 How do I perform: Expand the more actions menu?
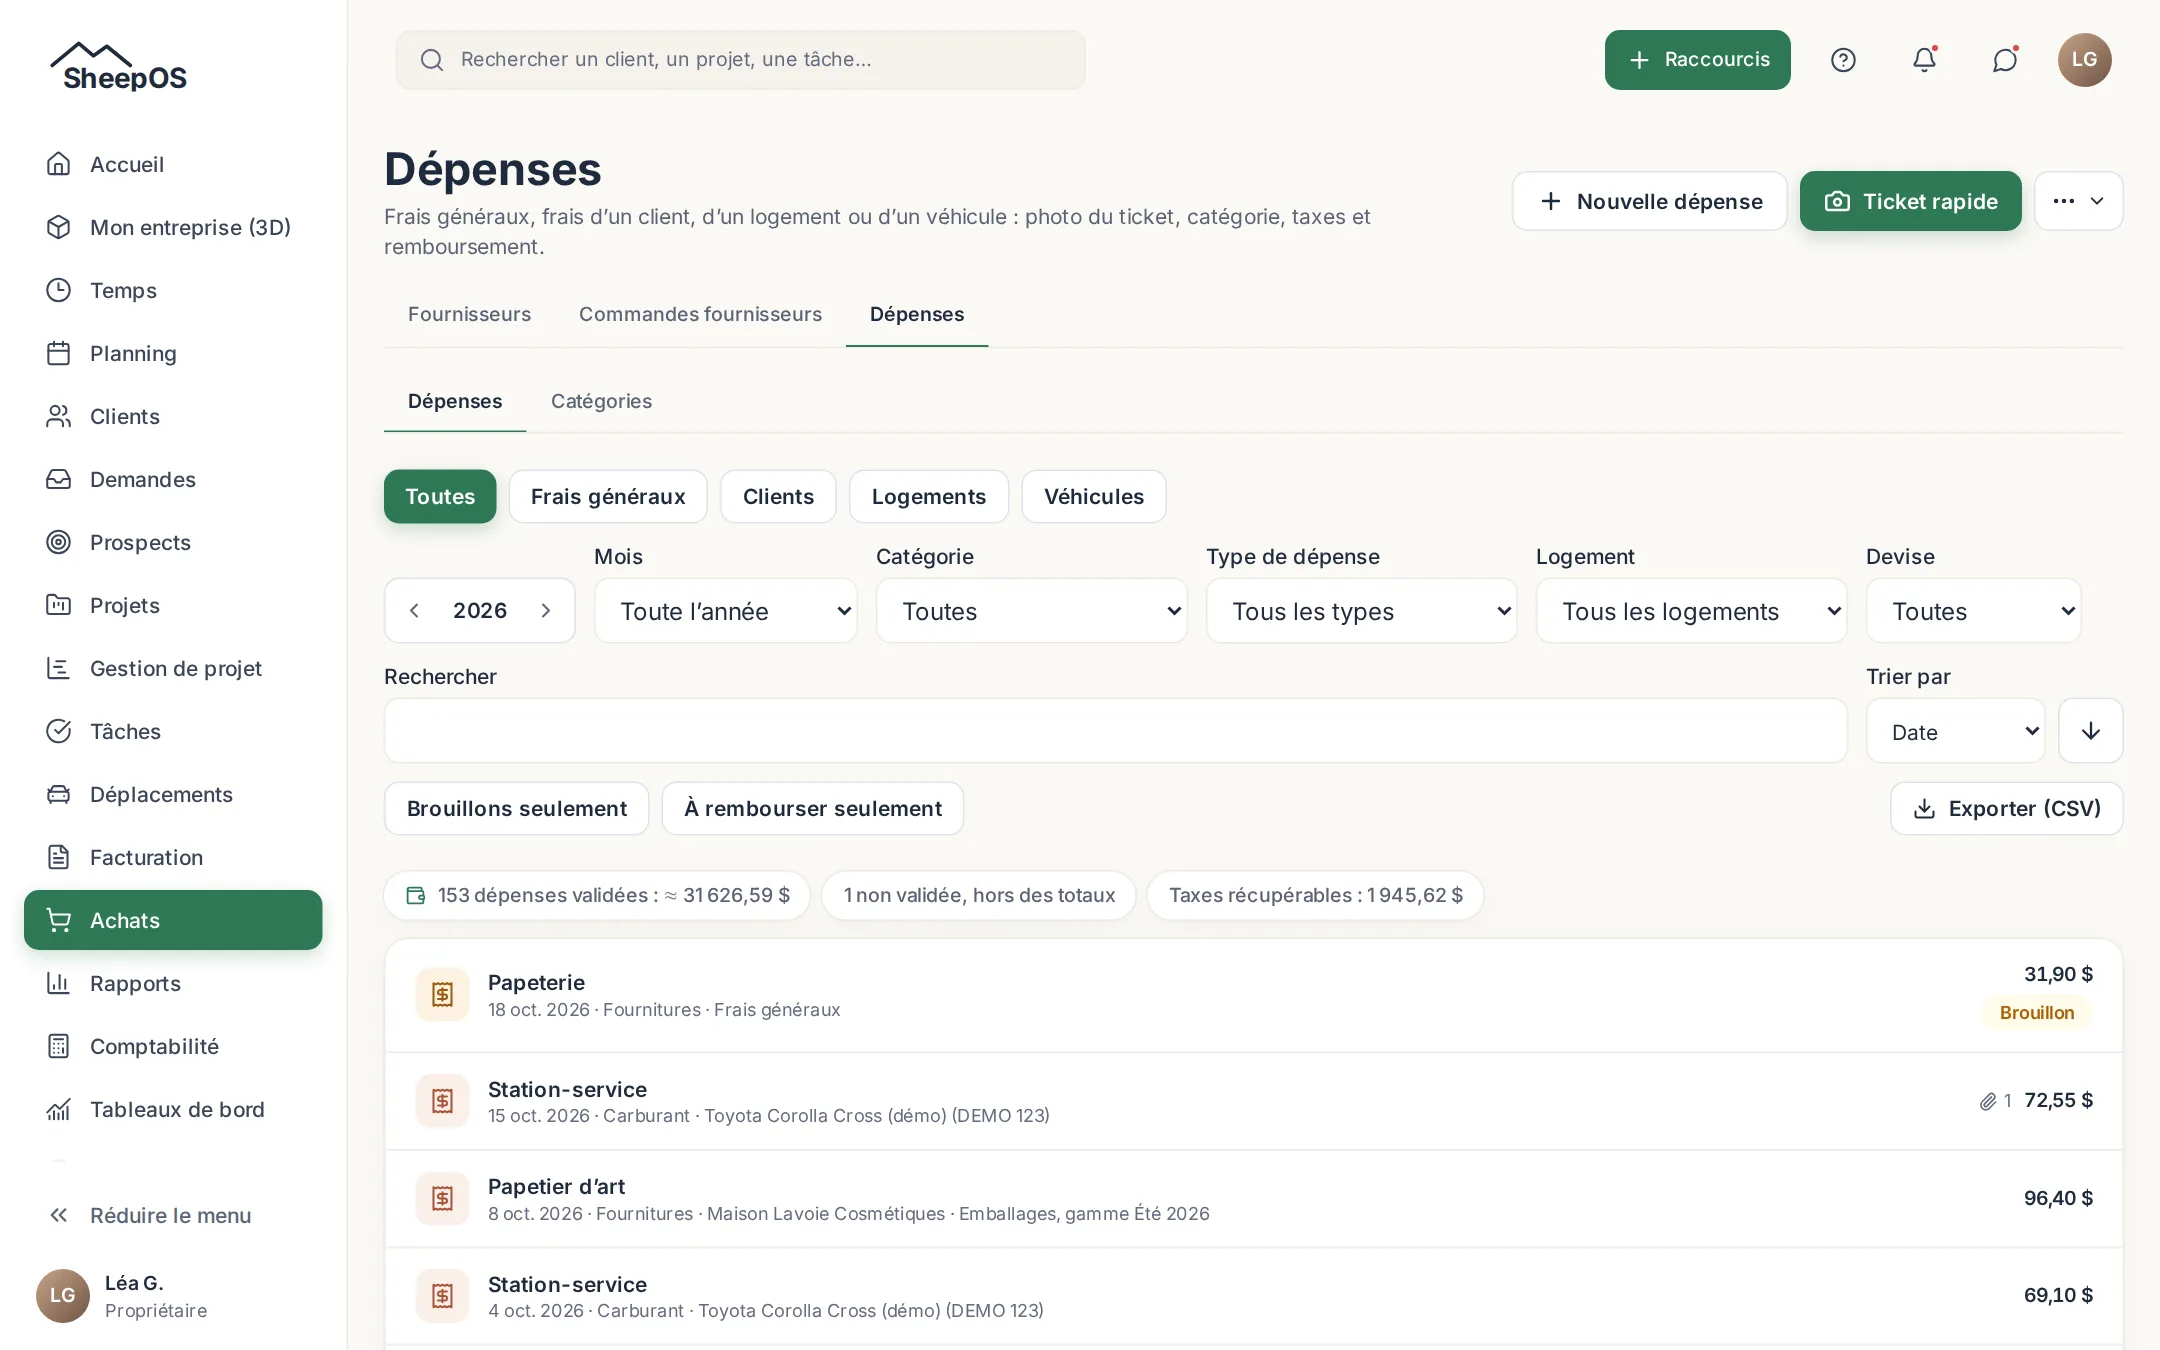pos(2079,201)
